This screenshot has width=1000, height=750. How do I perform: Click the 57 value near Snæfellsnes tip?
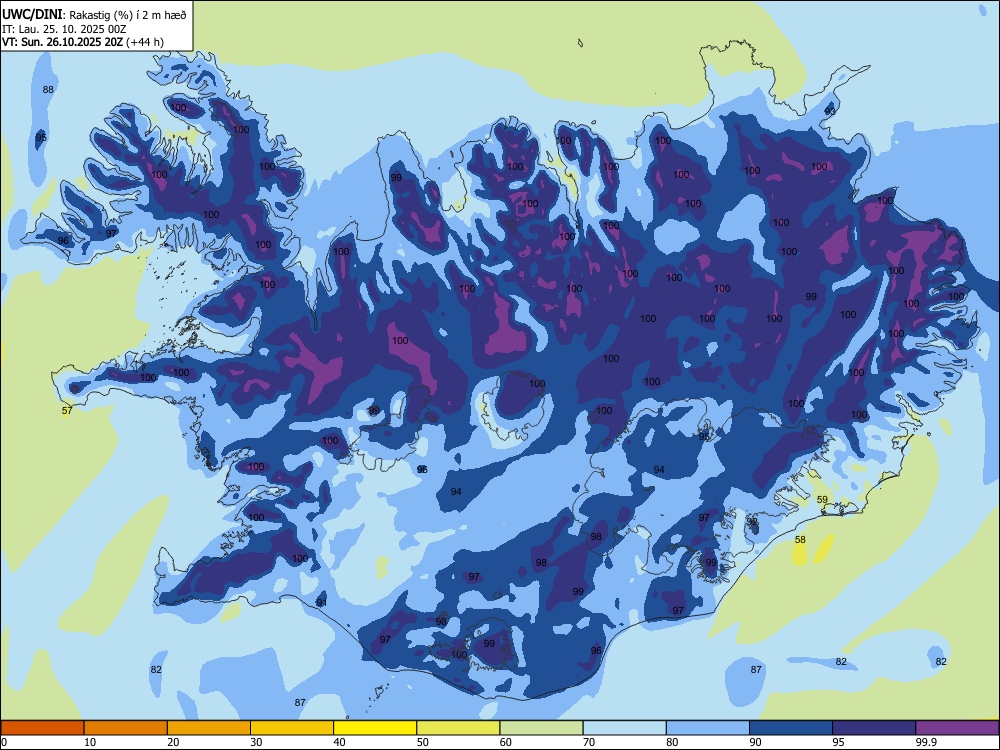tap(67, 410)
